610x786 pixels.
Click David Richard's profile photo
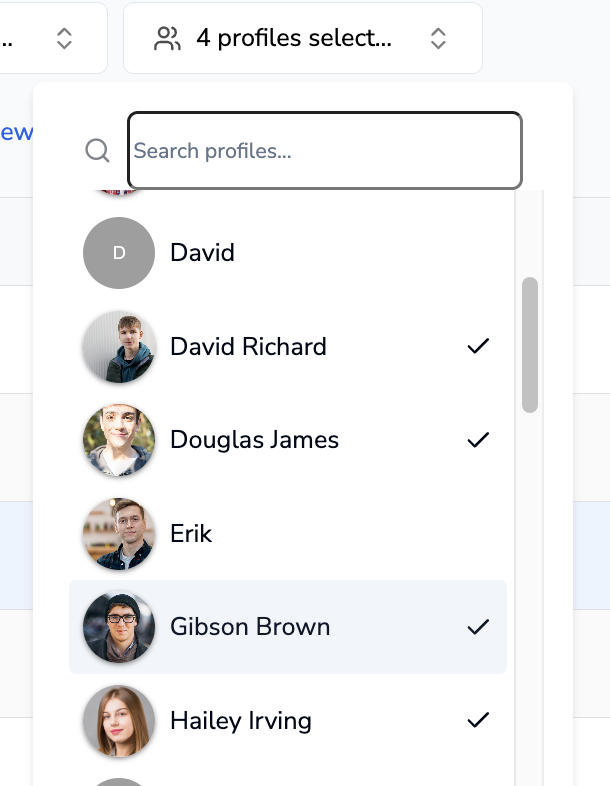point(119,347)
